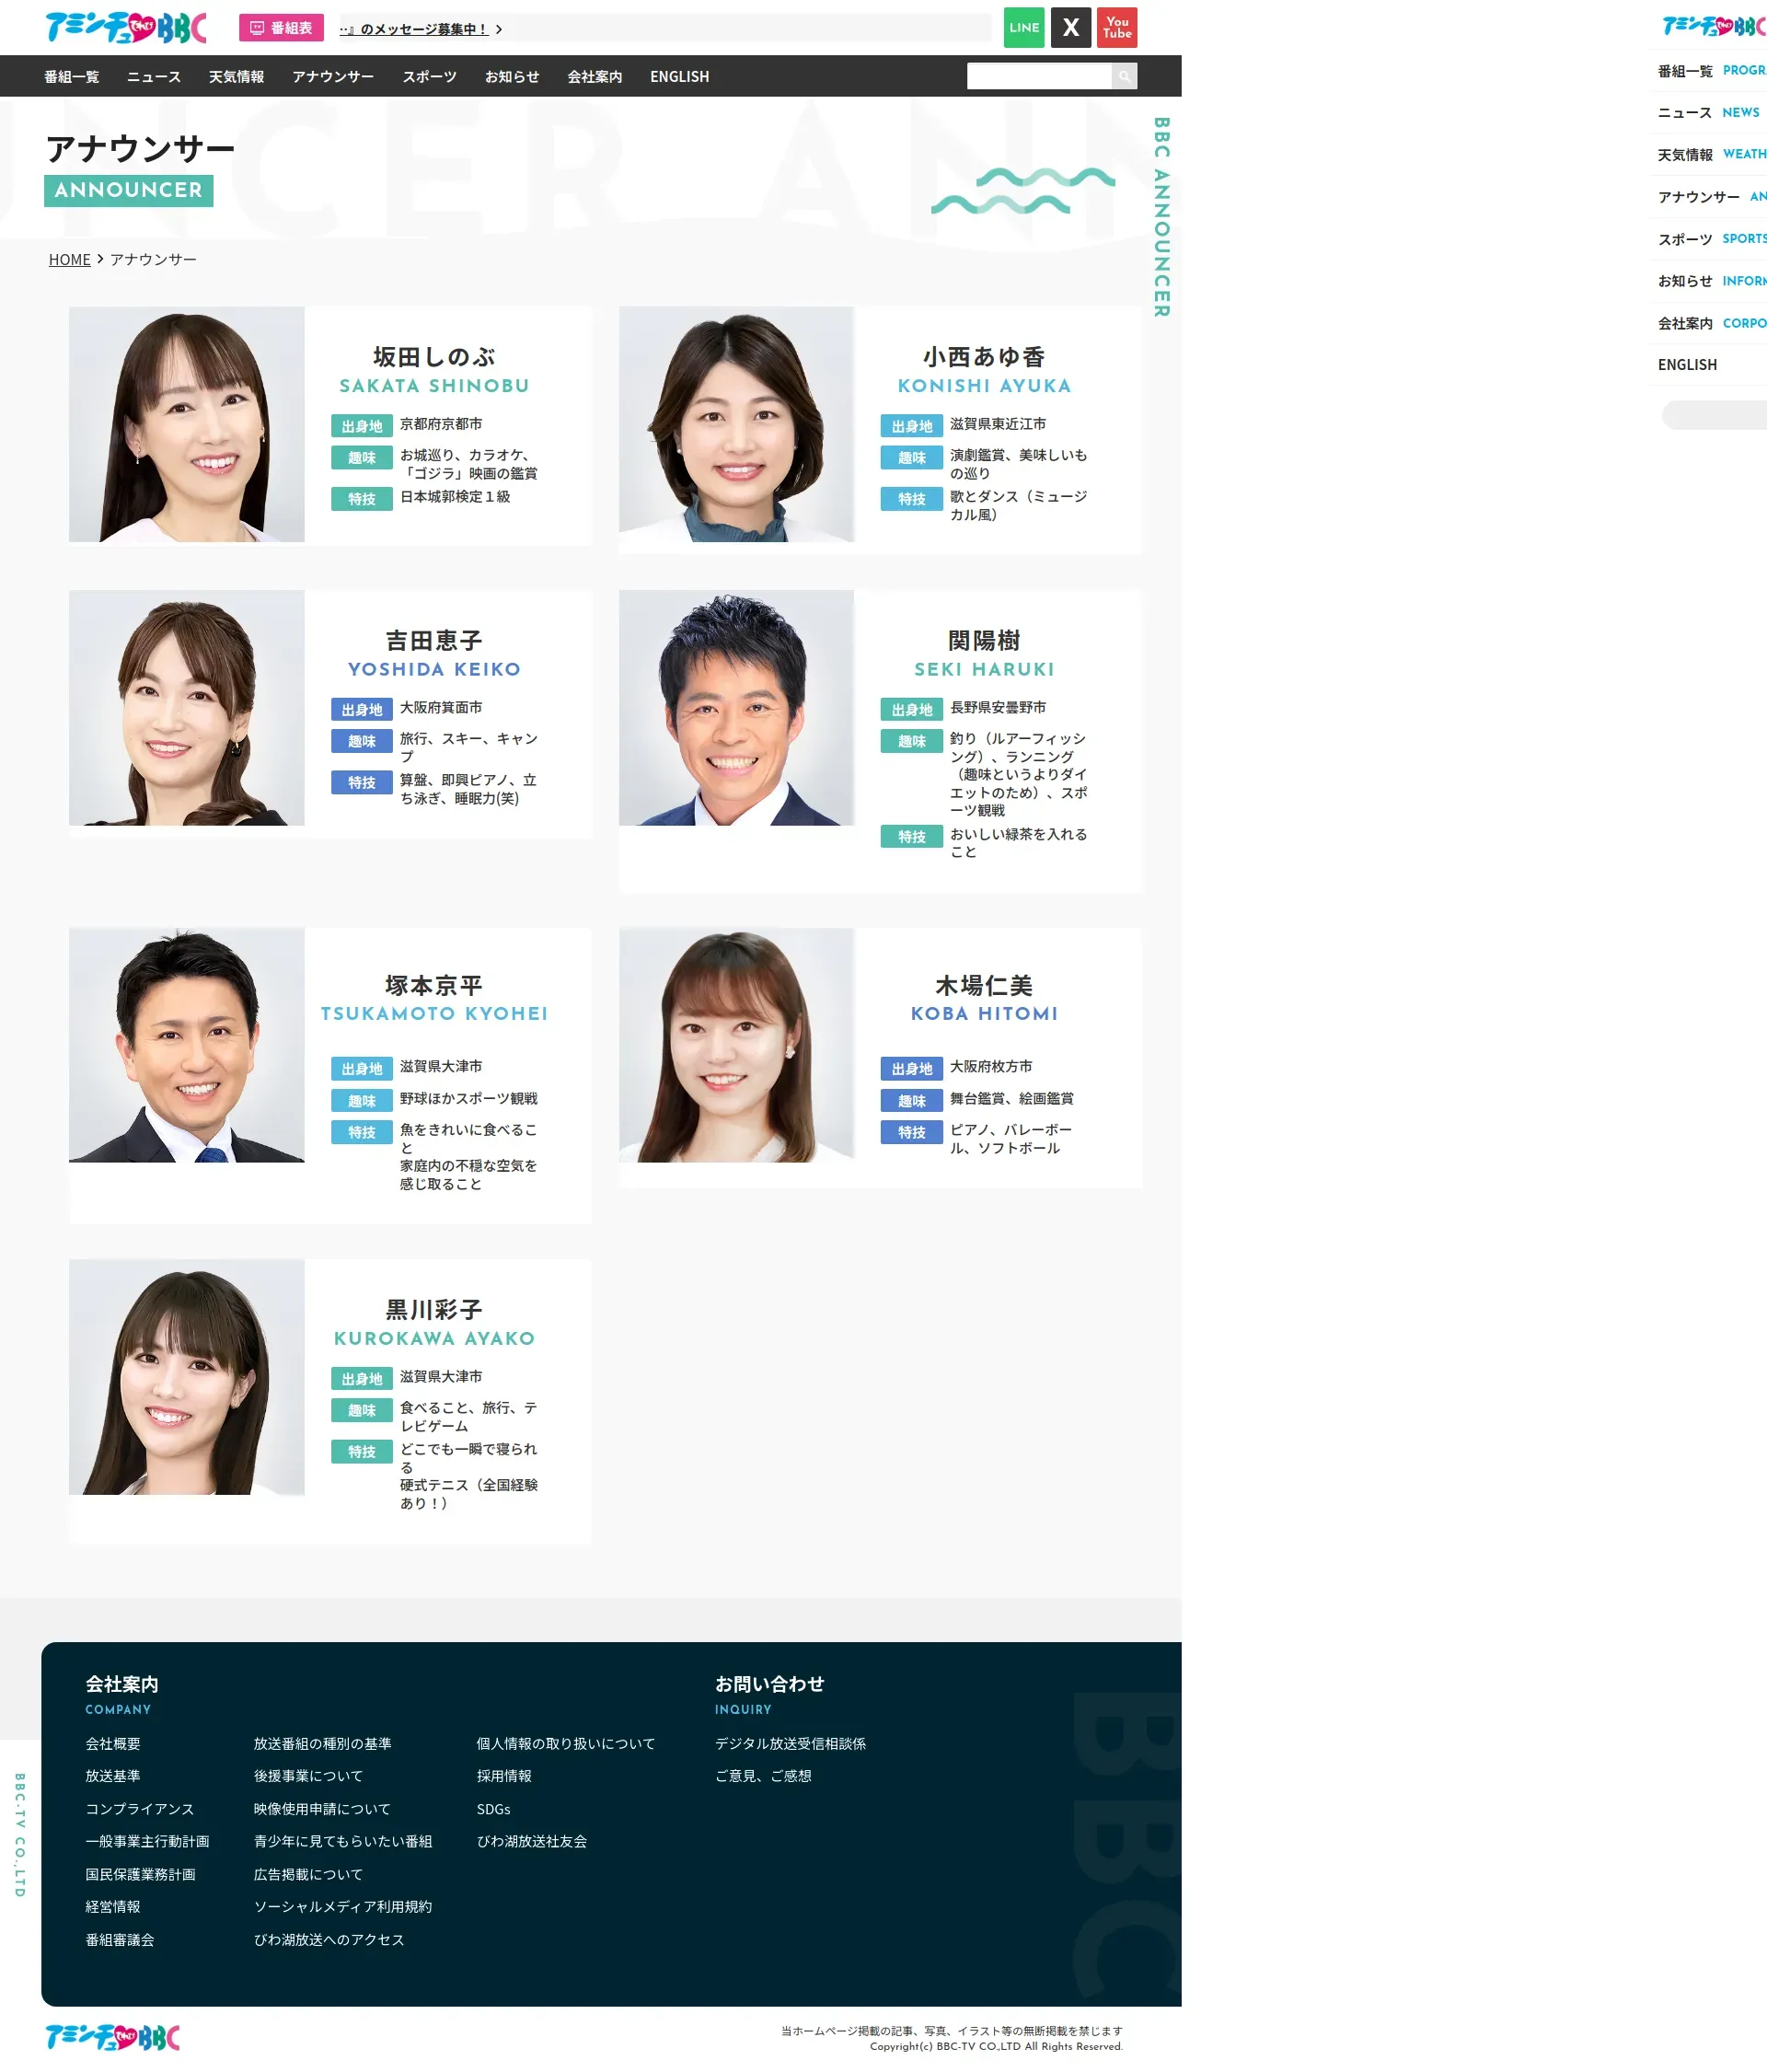Open the YouTube icon link
This screenshot has height=2072, width=1767.
(x=1116, y=28)
